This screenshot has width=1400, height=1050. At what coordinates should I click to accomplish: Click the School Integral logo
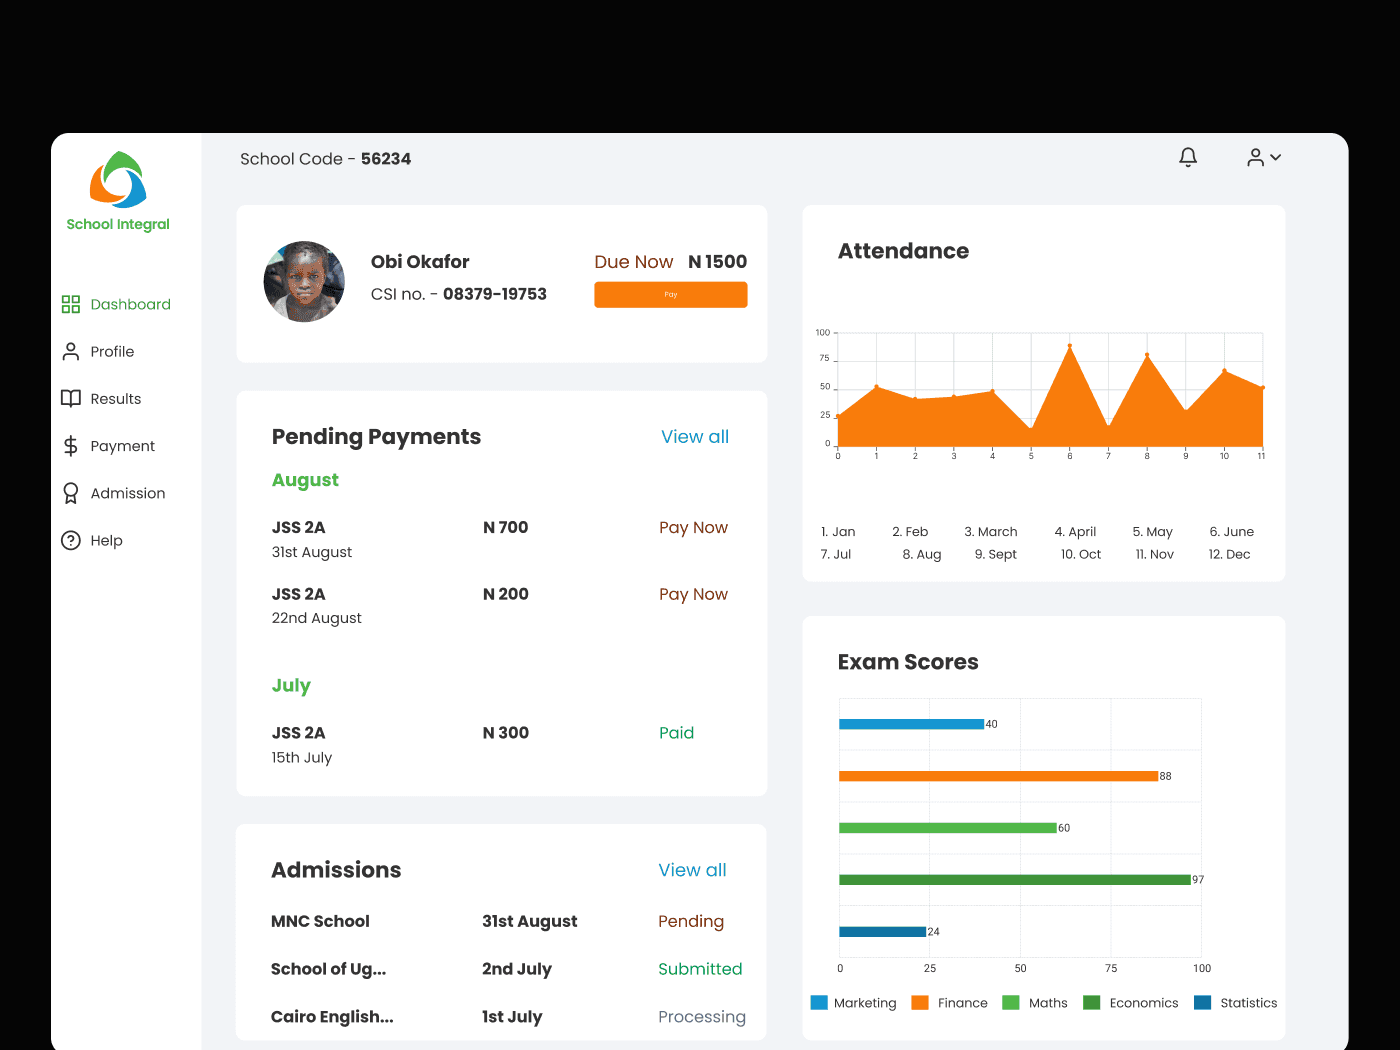click(118, 191)
